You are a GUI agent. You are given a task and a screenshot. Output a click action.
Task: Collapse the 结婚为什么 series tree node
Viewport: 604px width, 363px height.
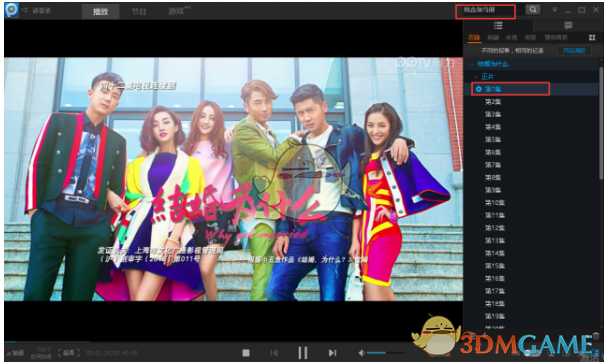point(473,64)
